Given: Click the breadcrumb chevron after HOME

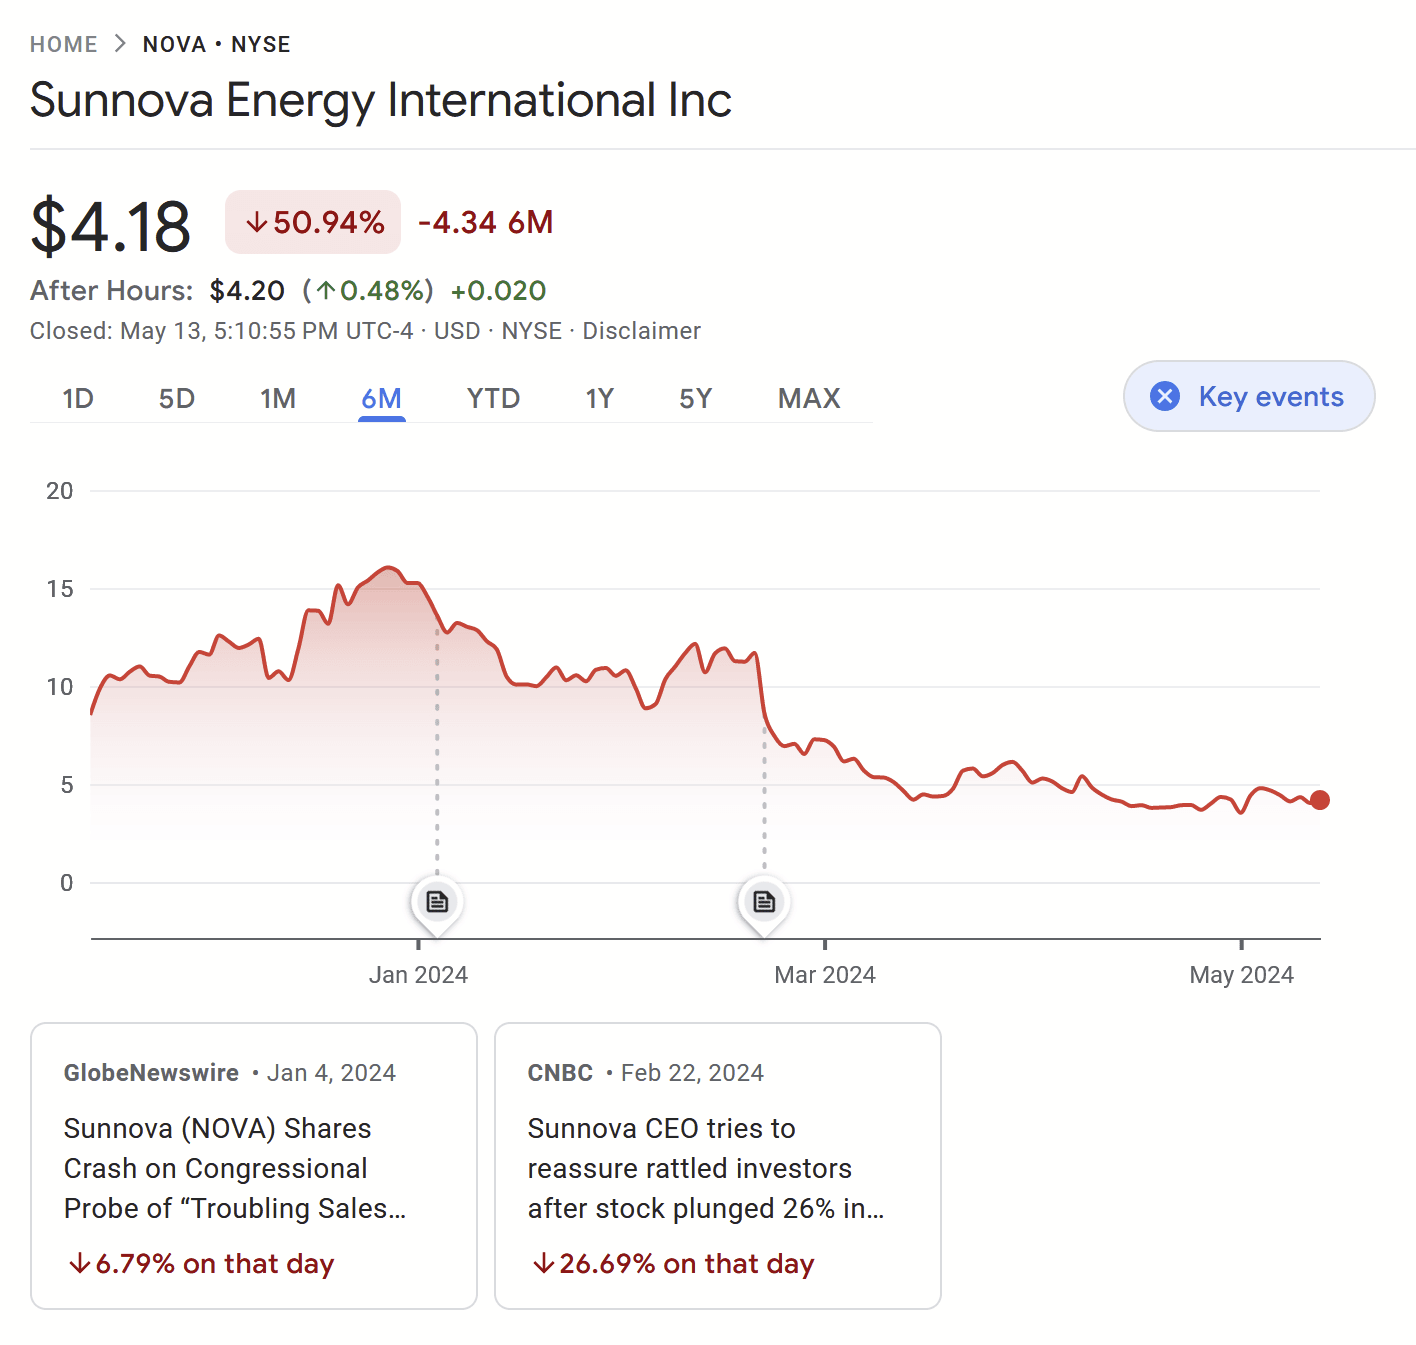Looking at the screenshot, I should (120, 44).
